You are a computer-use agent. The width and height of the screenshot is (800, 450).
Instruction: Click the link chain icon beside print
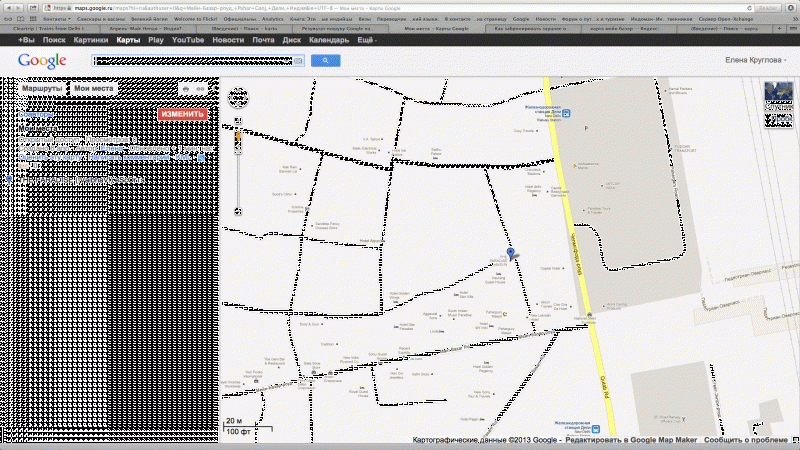201,89
